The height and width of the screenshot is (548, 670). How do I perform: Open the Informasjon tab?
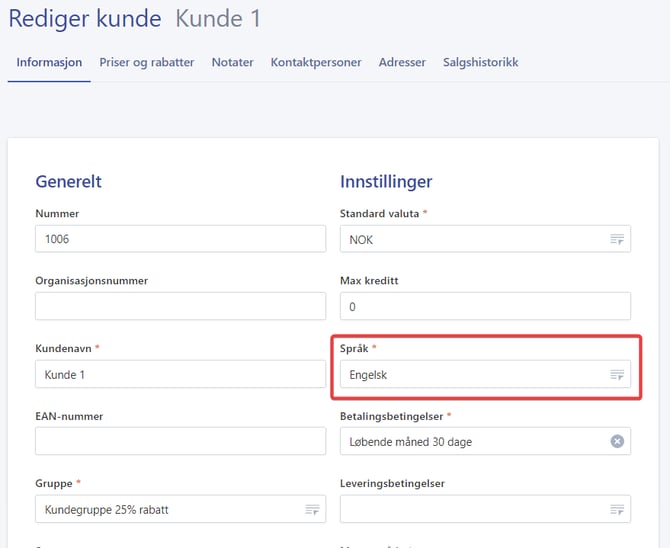[x=49, y=62]
